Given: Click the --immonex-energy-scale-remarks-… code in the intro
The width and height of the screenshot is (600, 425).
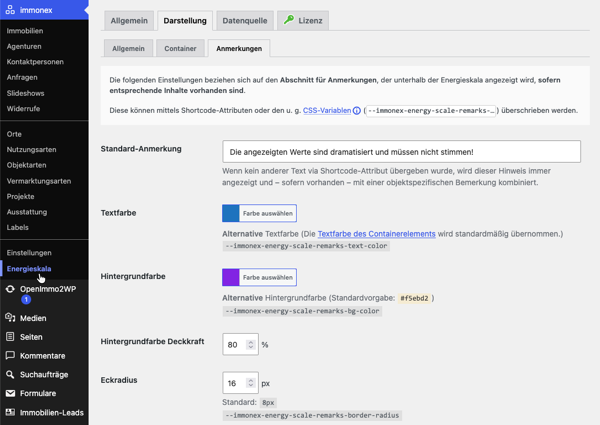Looking at the screenshot, I should [431, 111].
